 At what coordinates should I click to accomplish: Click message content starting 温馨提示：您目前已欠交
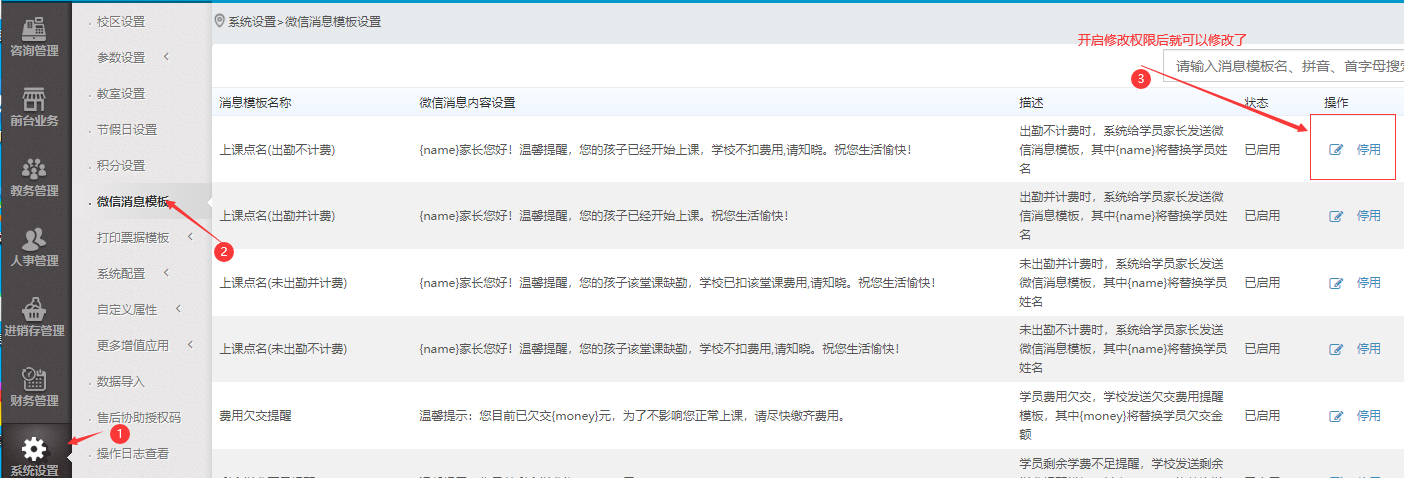pyautogui.click(x=632, y=416)
